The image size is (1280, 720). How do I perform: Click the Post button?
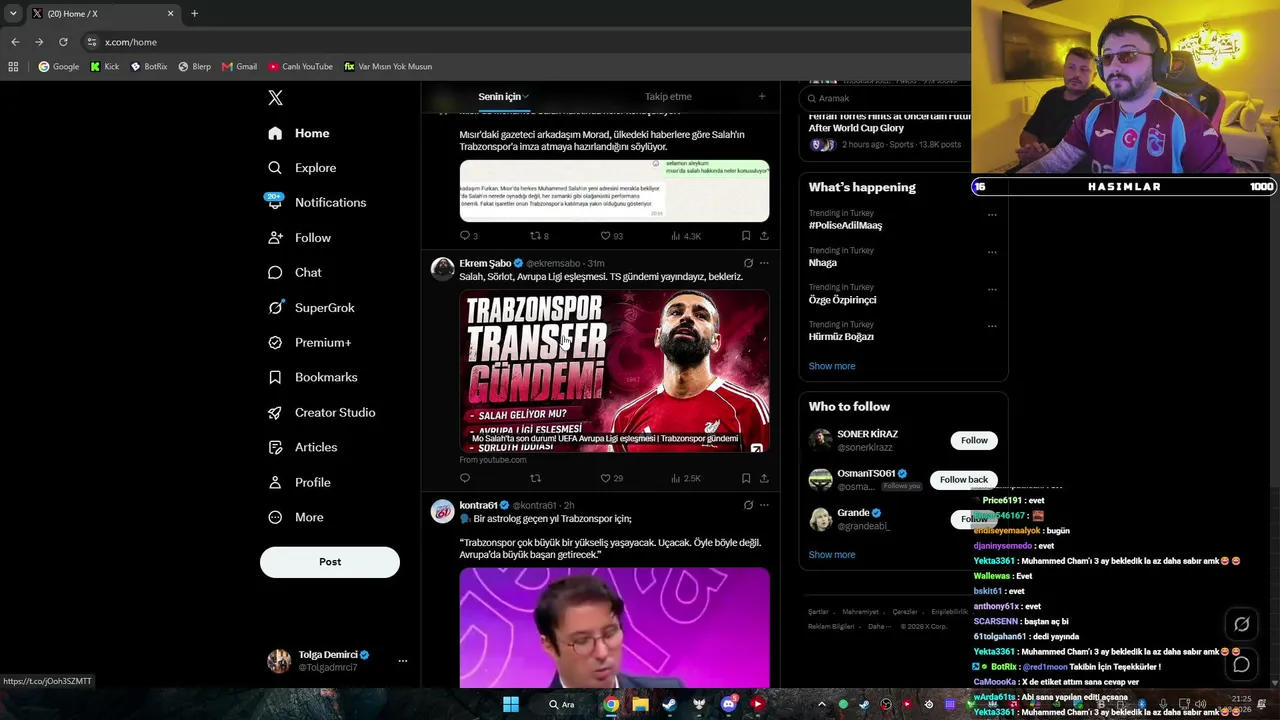pyautogui.click(x=330, y=562)
